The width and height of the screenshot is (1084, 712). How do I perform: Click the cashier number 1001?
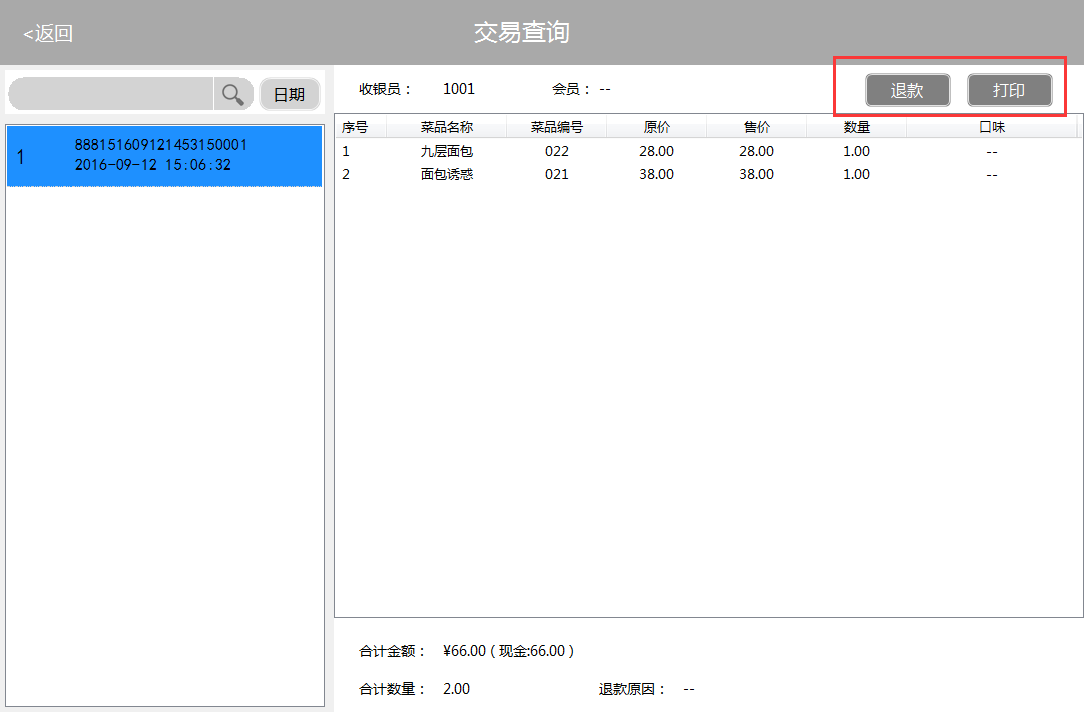tap(458, 89)
